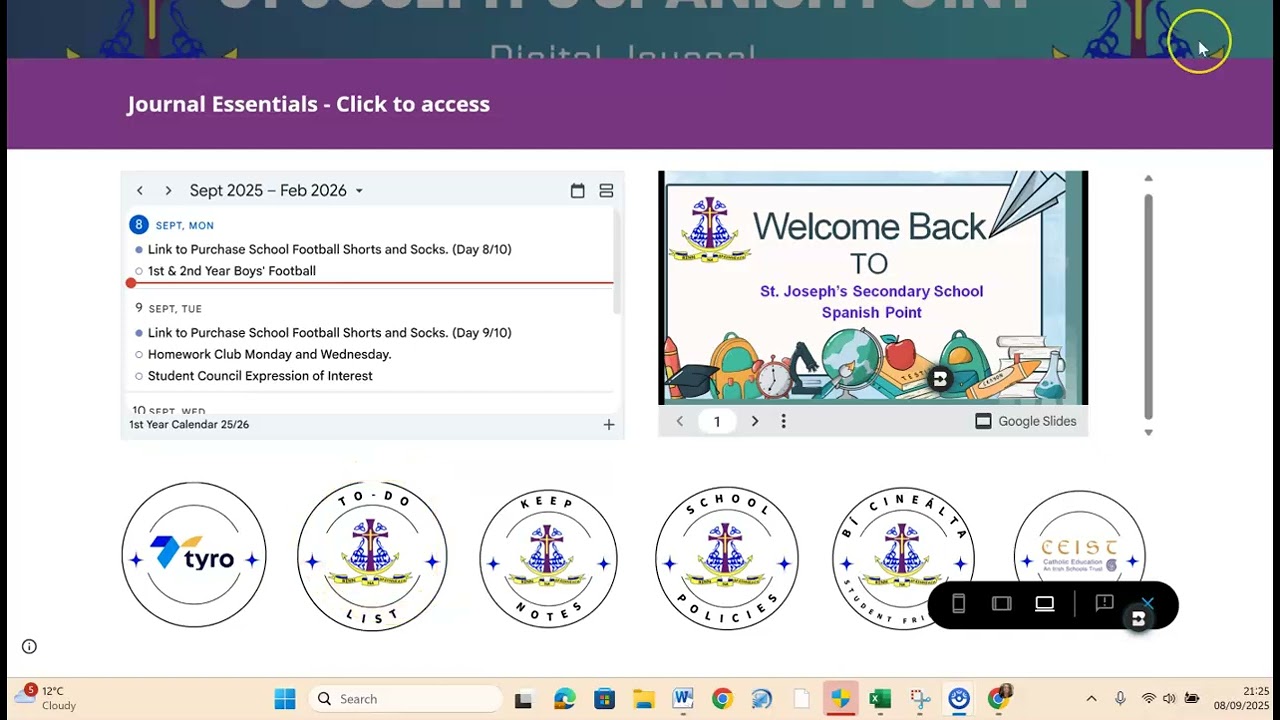The width and height of the screenshot is (1280, 720).
Task: Switch calendar view using the schedule layout icon
Action: [x=606, y=191]
